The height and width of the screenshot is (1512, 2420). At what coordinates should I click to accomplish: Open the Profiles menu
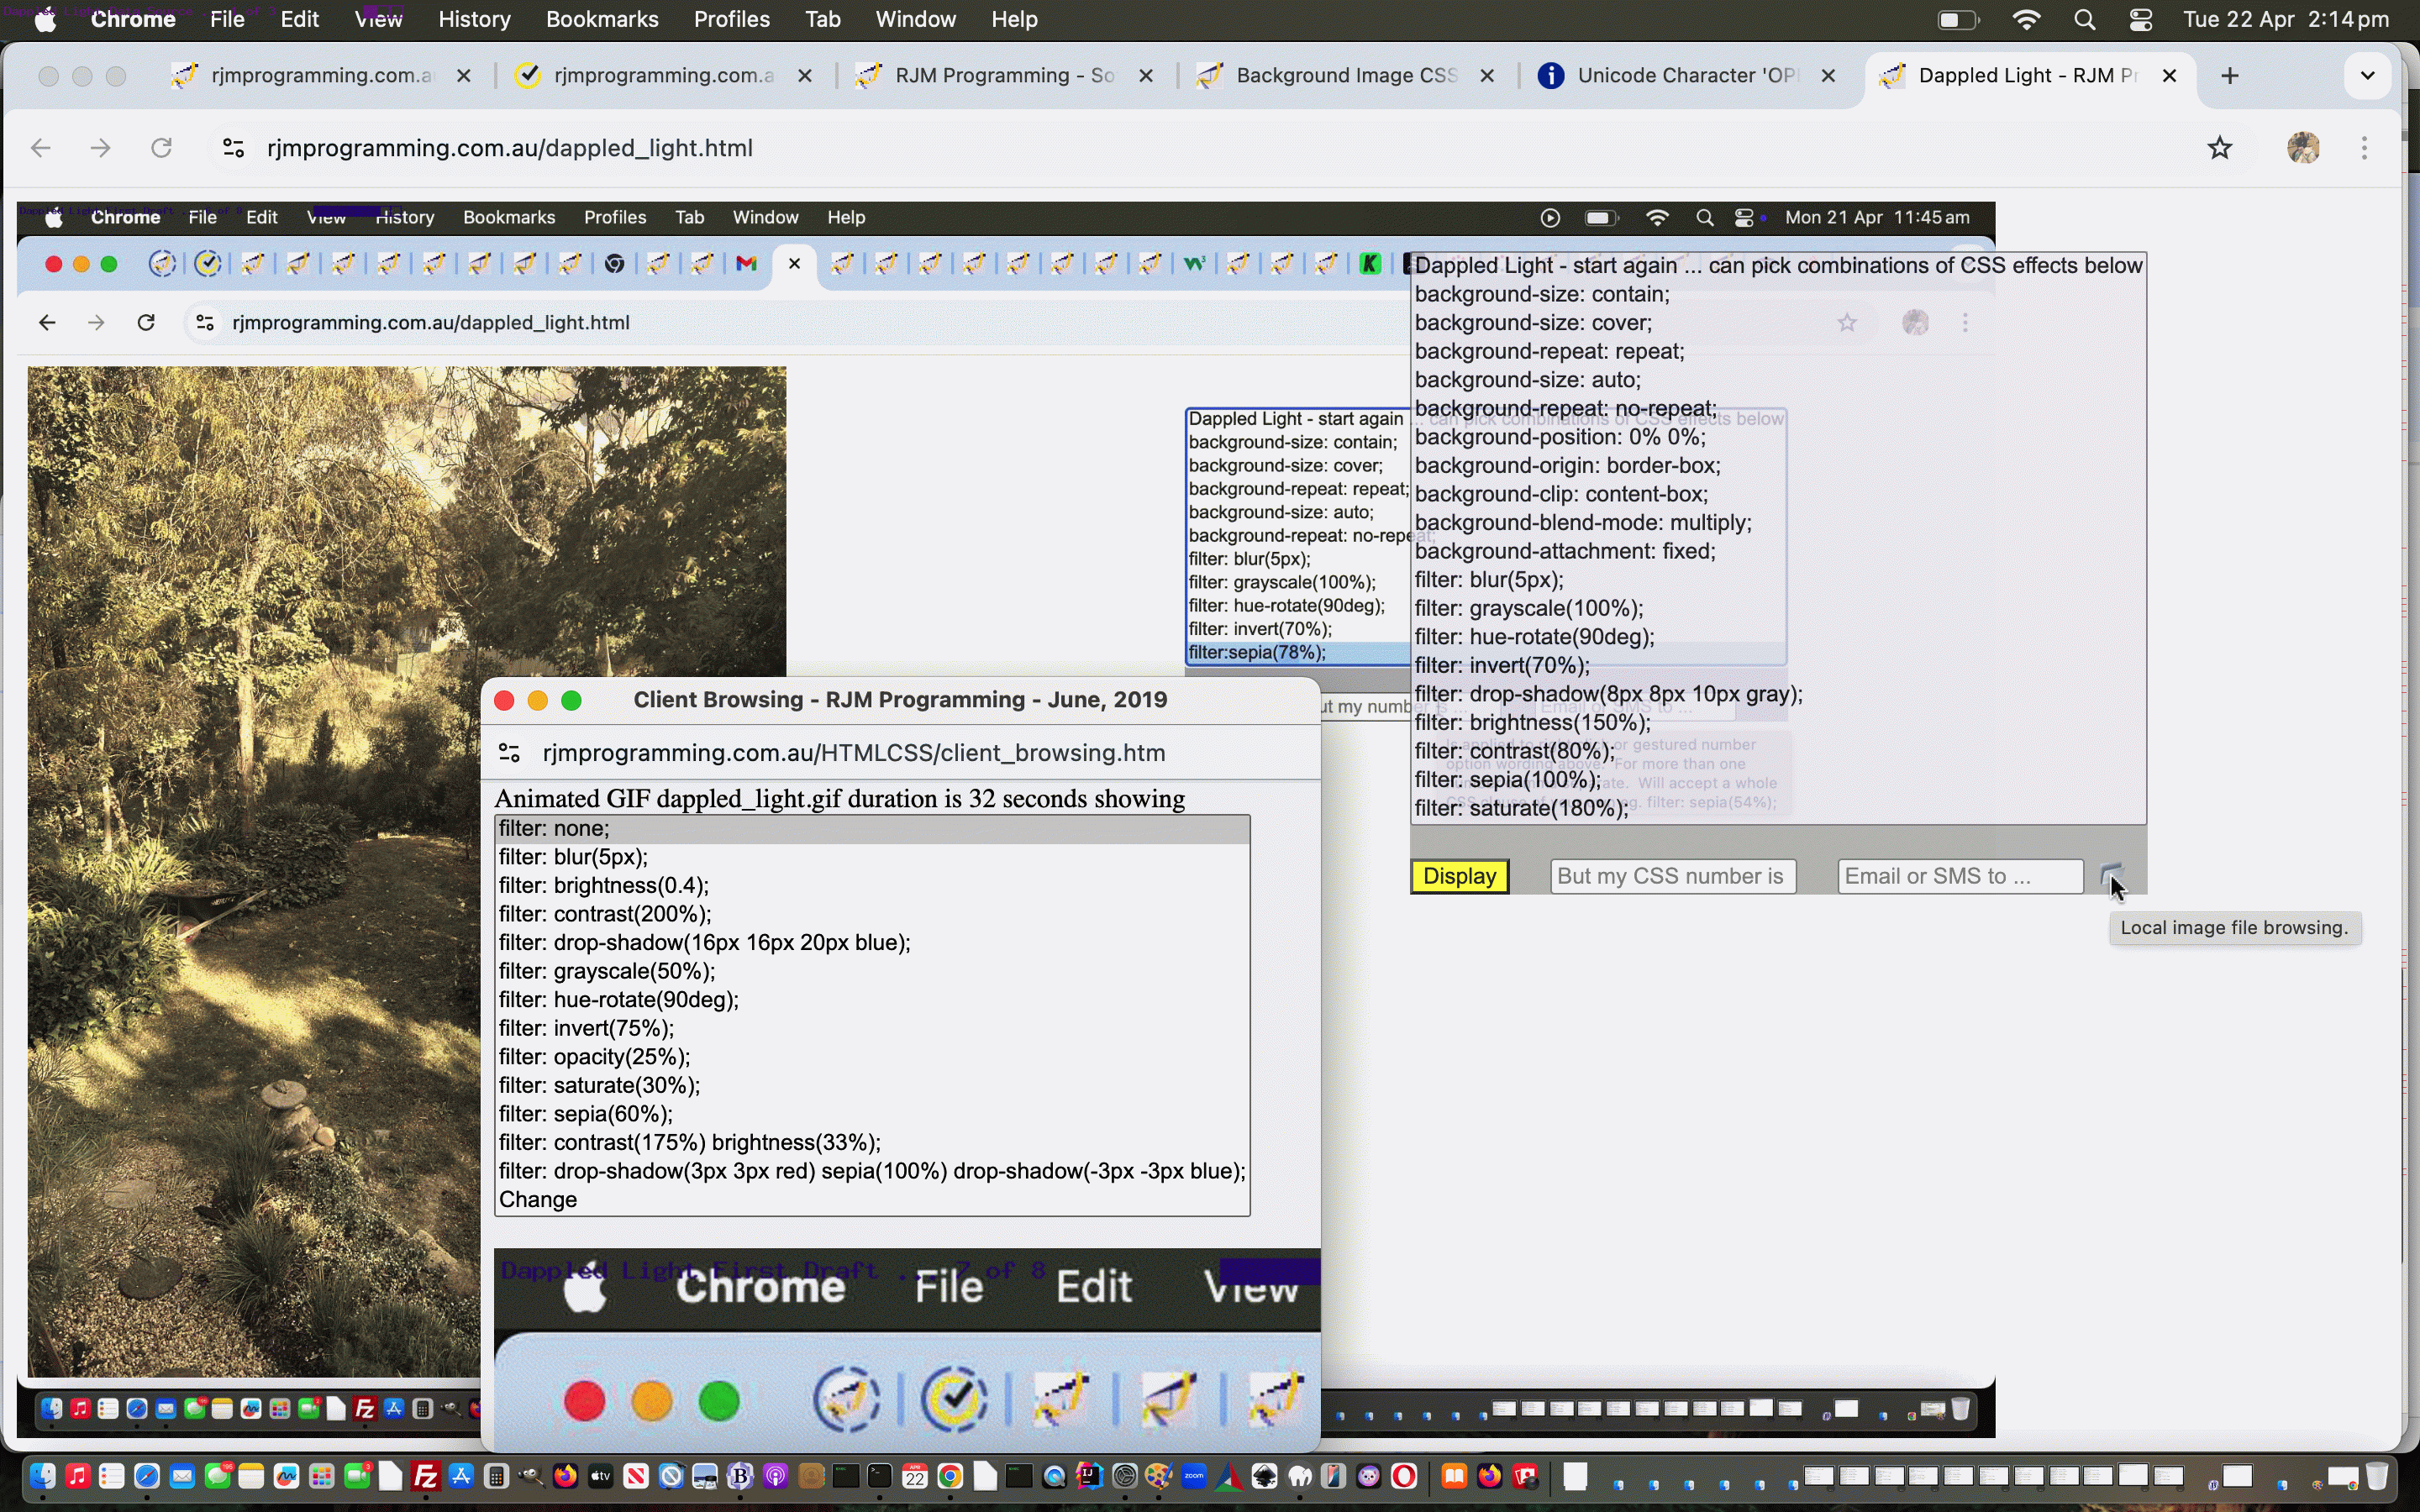point(731,20)
